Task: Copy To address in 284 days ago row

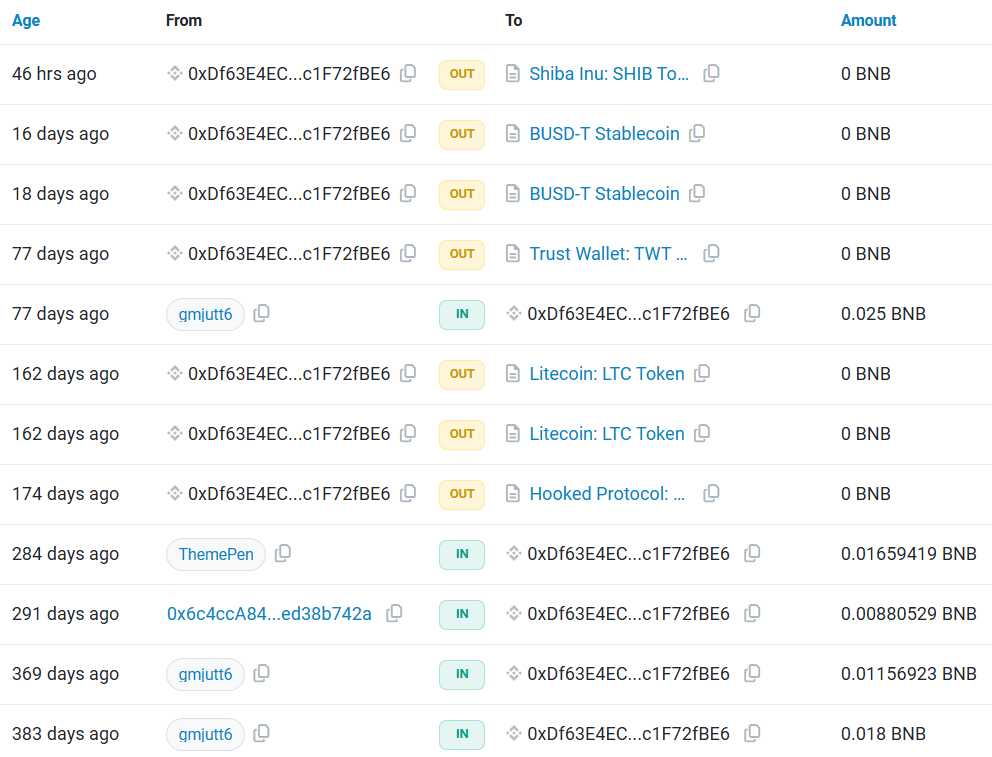Action: 752,553
